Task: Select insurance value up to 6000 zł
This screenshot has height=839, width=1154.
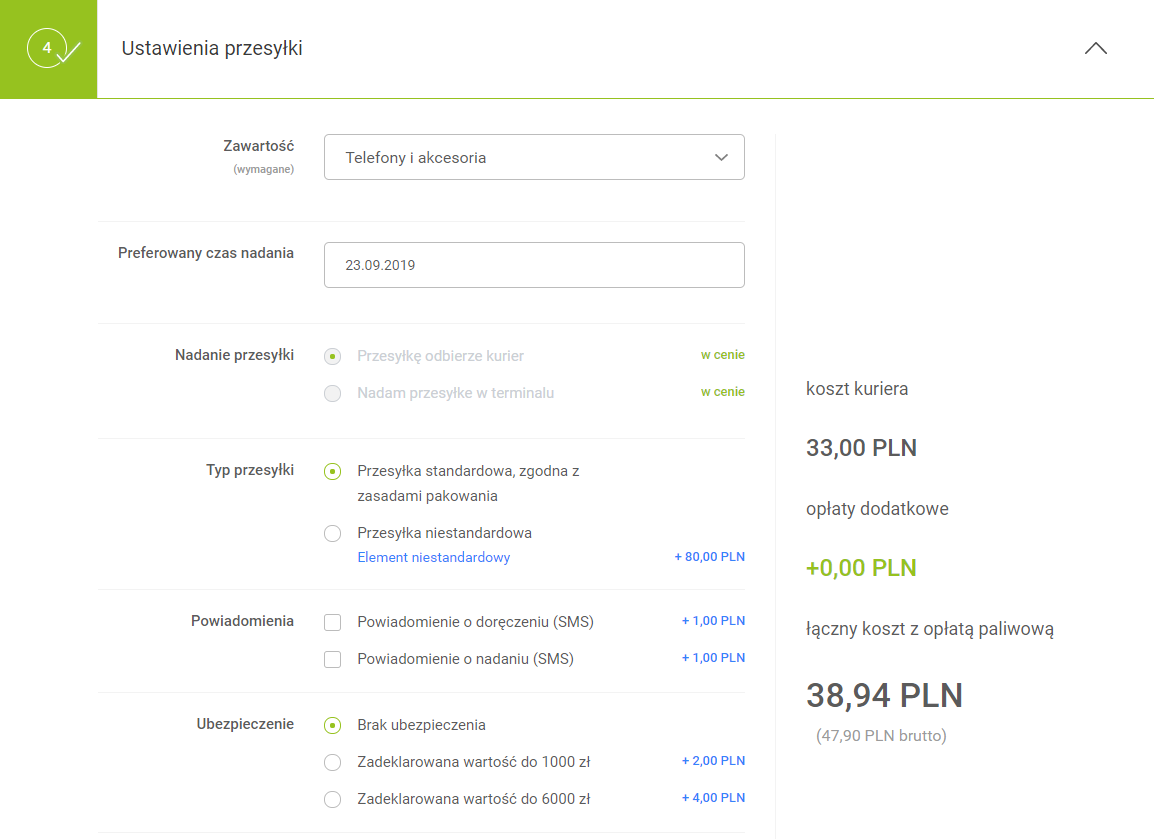Action: coord(333,800)
